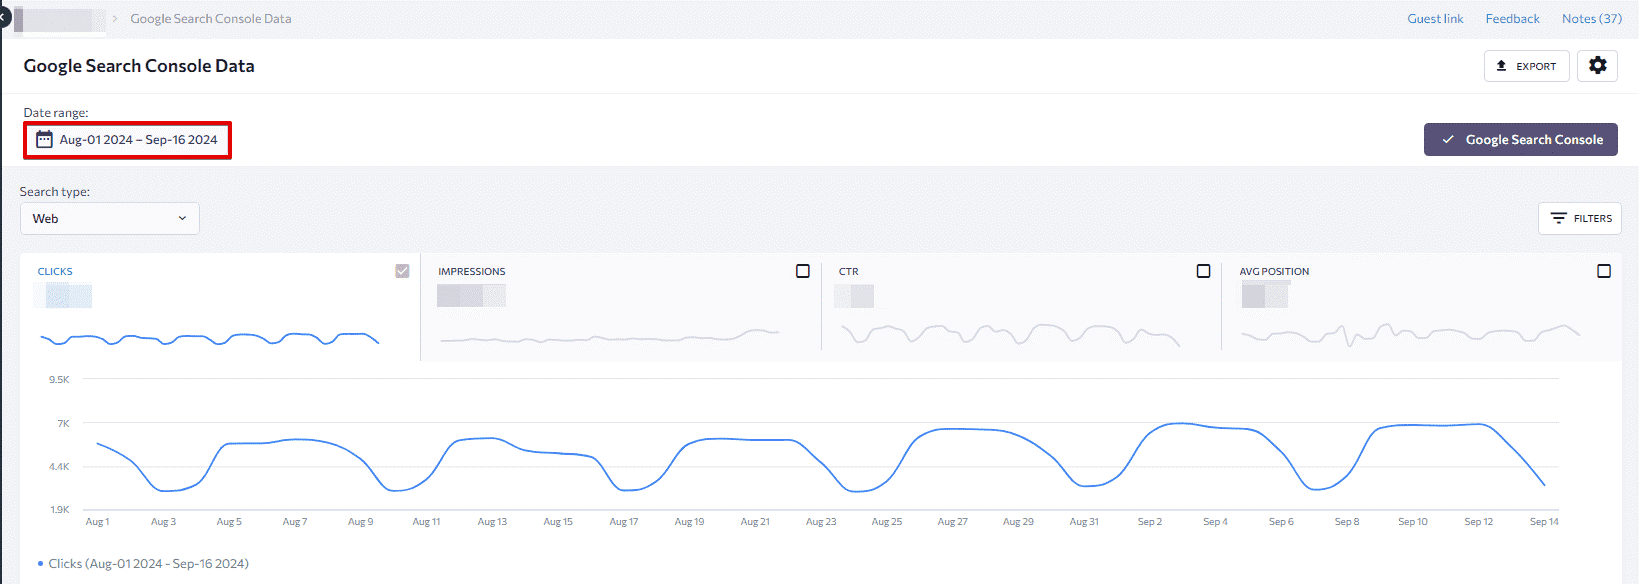Open Notes (37)
Screen dimensions: 1639x584
click(x=1592, y=19)
